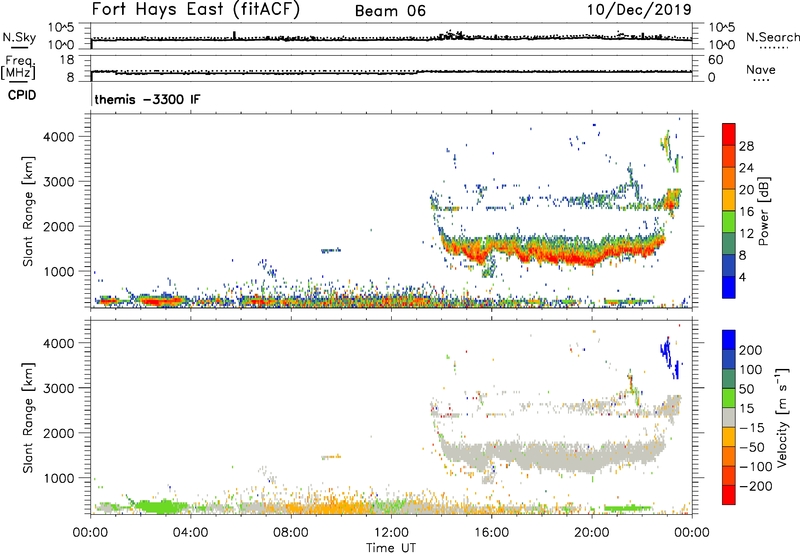This screenshot has height=554, width=800.
Task: Click the '28' tick on power colorbar
Action: click(746, 146)
